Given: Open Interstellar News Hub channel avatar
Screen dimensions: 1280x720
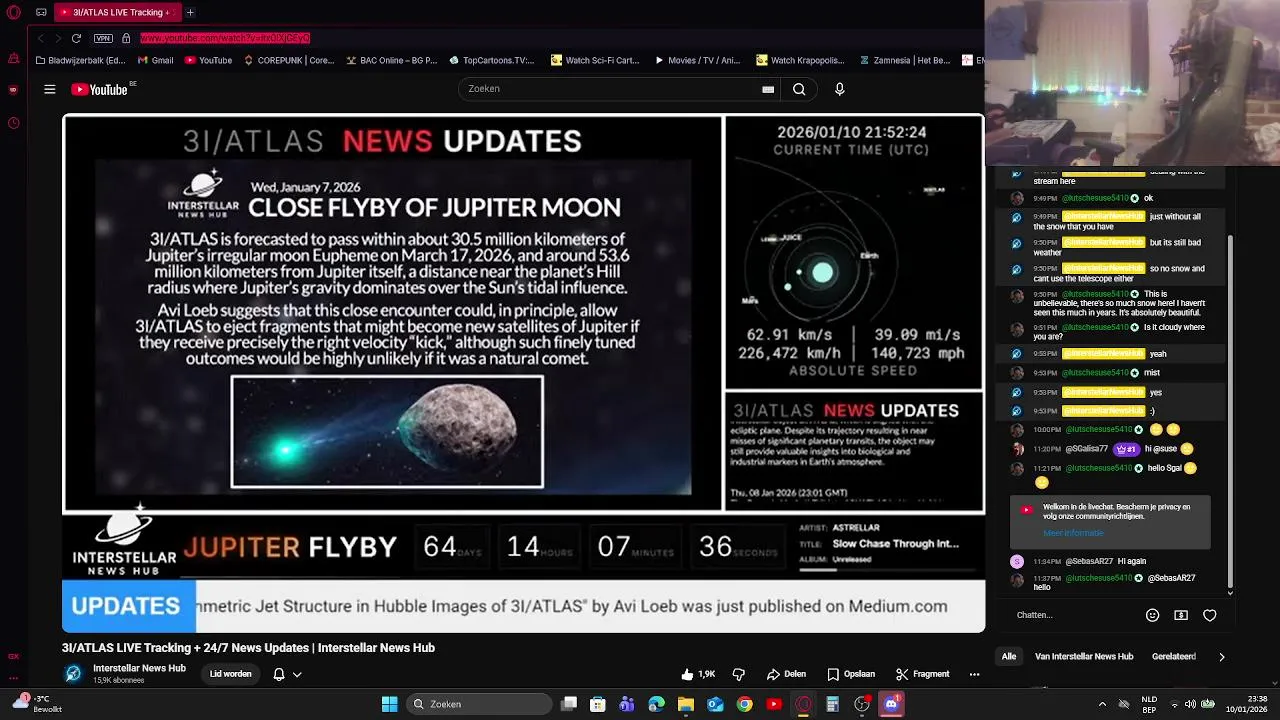Looking at the screenshot, I should pyautogui.click(x=73, y=674).
